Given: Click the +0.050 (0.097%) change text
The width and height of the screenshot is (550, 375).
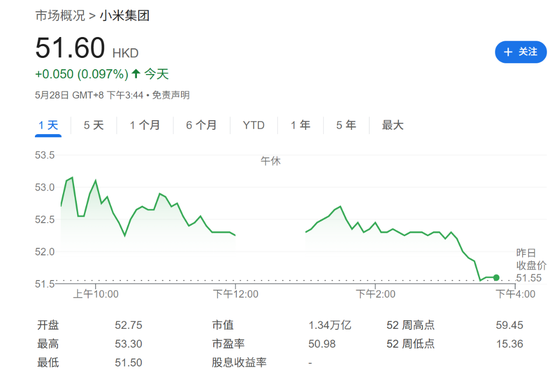Looking at the screenshot, I should point(82,74).
